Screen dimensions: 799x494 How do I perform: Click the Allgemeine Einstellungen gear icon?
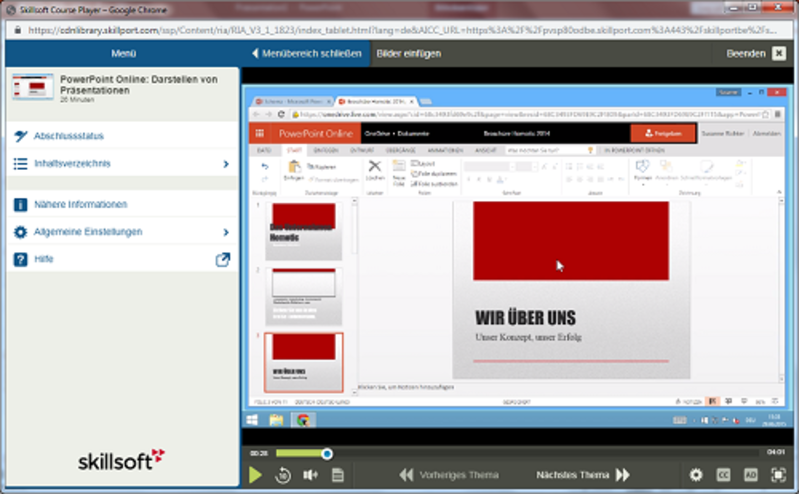(x=20, y=232)
